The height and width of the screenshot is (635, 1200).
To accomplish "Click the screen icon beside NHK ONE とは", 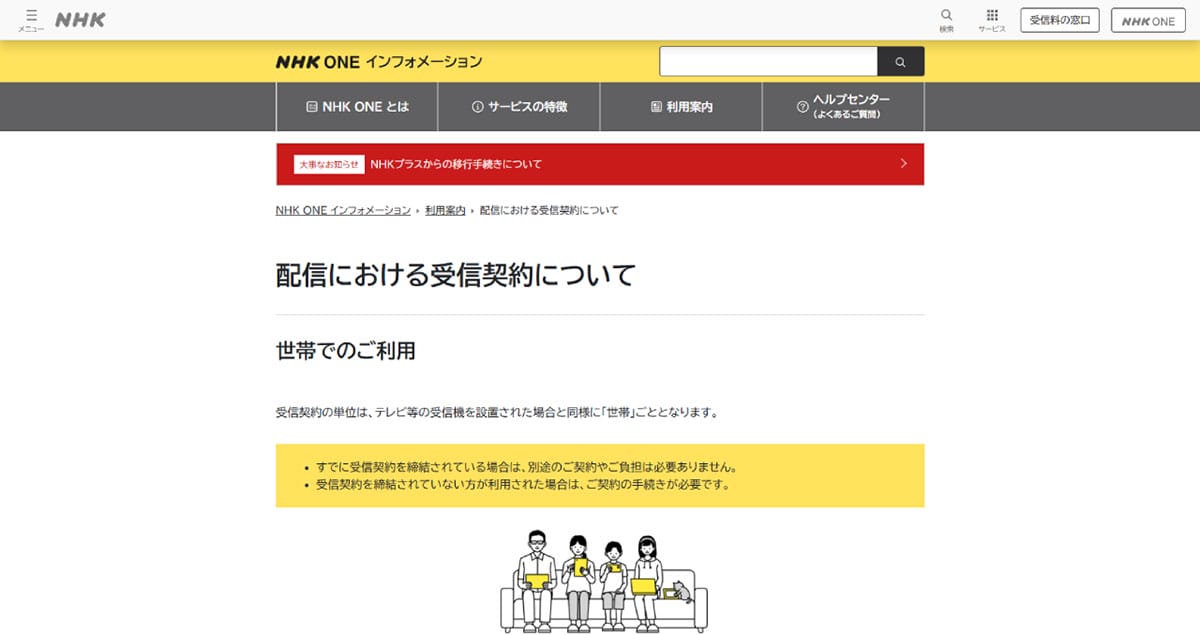I will coord(310,106).
